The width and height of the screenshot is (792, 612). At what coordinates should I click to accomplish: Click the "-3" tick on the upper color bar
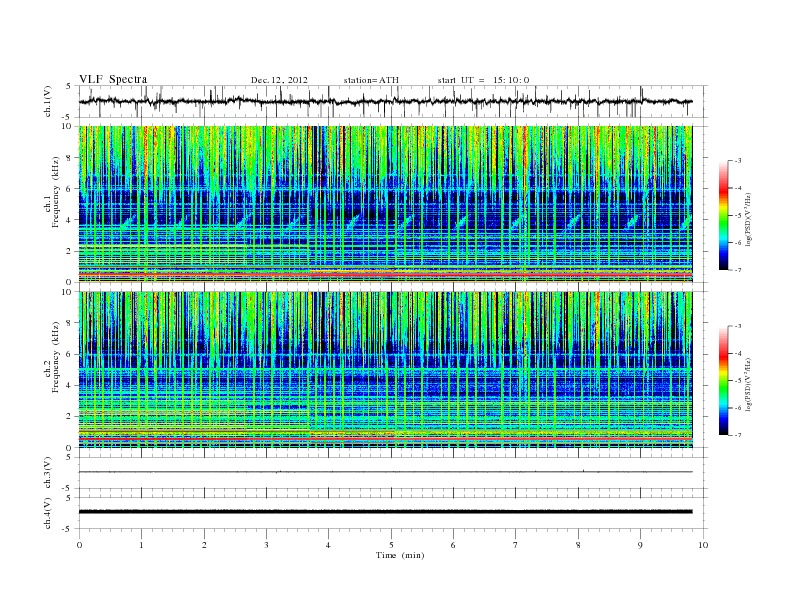click(x=737, y=161)
